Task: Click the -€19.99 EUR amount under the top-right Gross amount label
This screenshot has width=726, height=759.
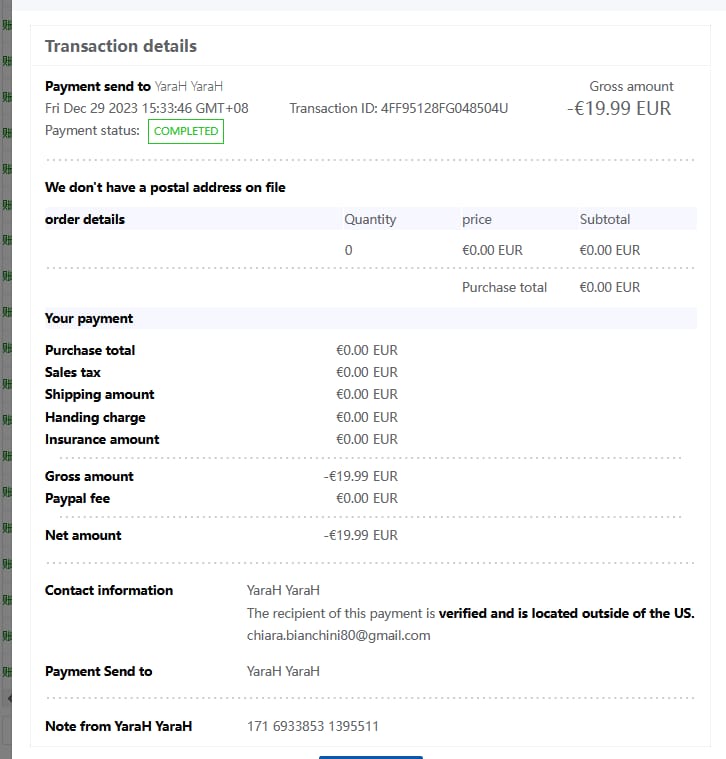Action: 619,108
